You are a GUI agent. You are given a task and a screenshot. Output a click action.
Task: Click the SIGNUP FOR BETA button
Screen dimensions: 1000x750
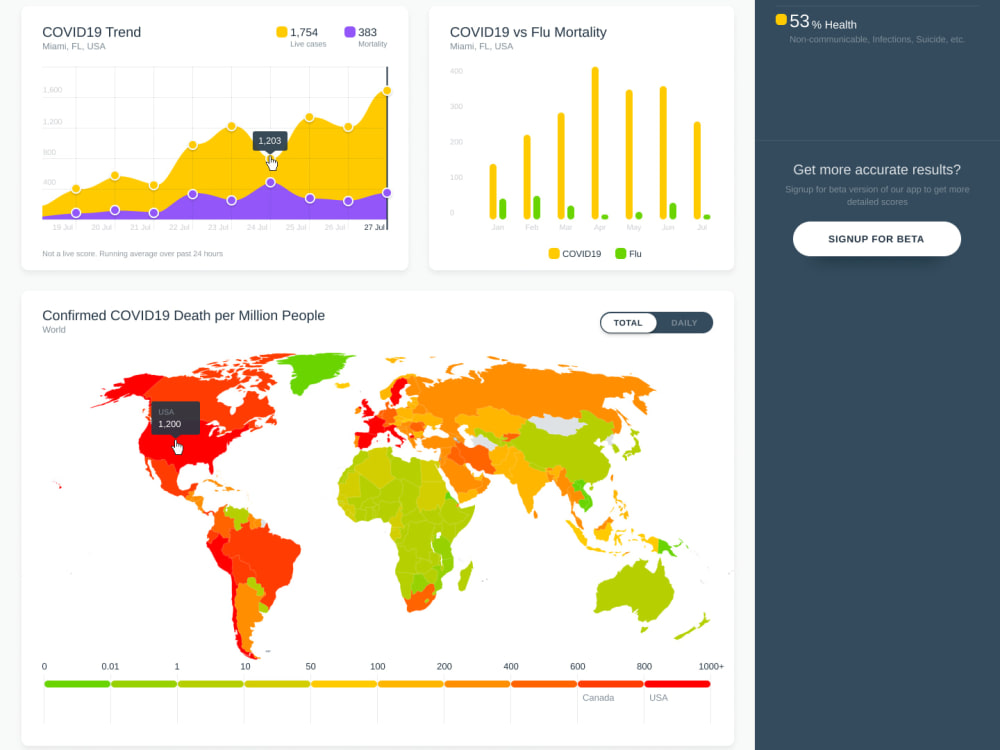[876, 239]
